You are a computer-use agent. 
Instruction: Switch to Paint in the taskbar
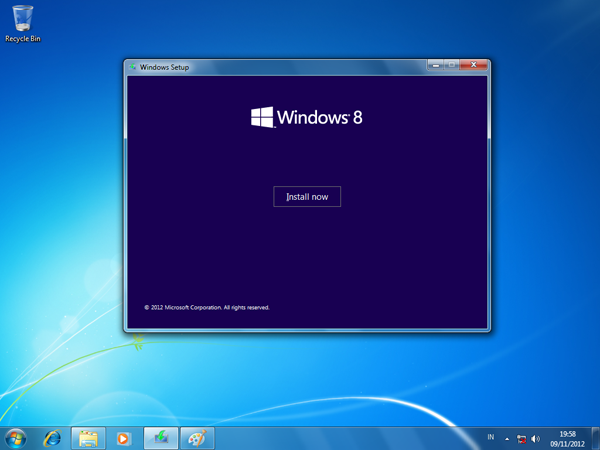tap(197, 438)
